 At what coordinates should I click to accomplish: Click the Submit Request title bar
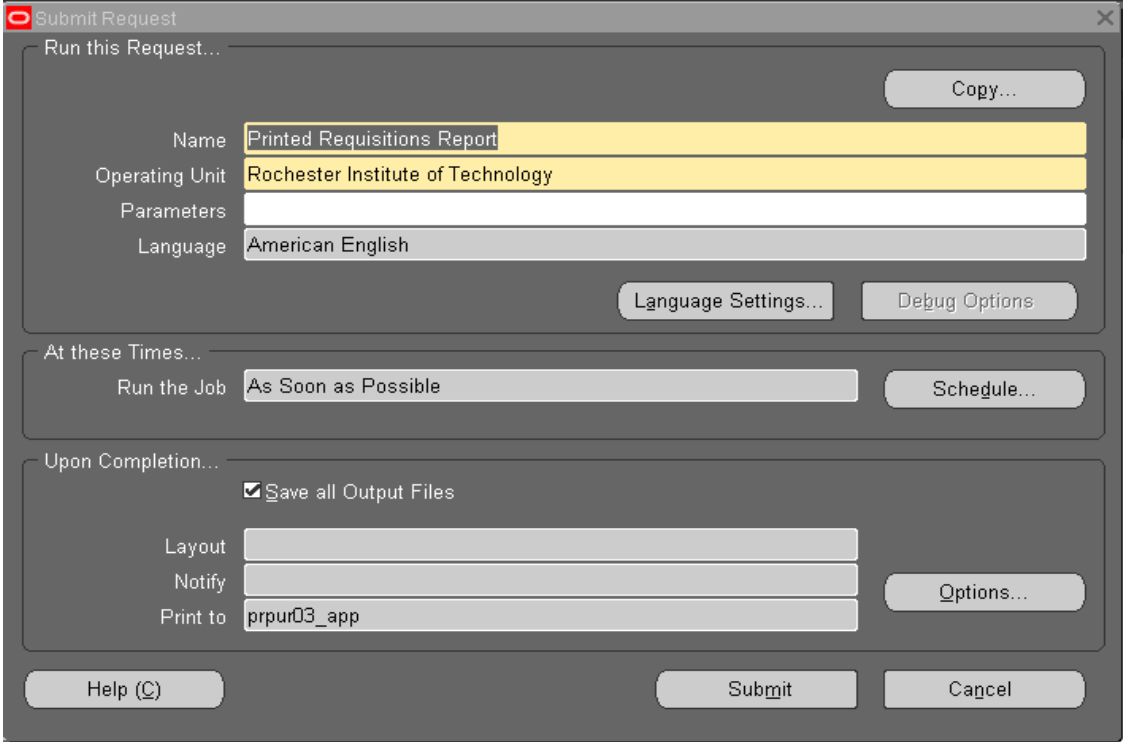click(x=500, y=17)
